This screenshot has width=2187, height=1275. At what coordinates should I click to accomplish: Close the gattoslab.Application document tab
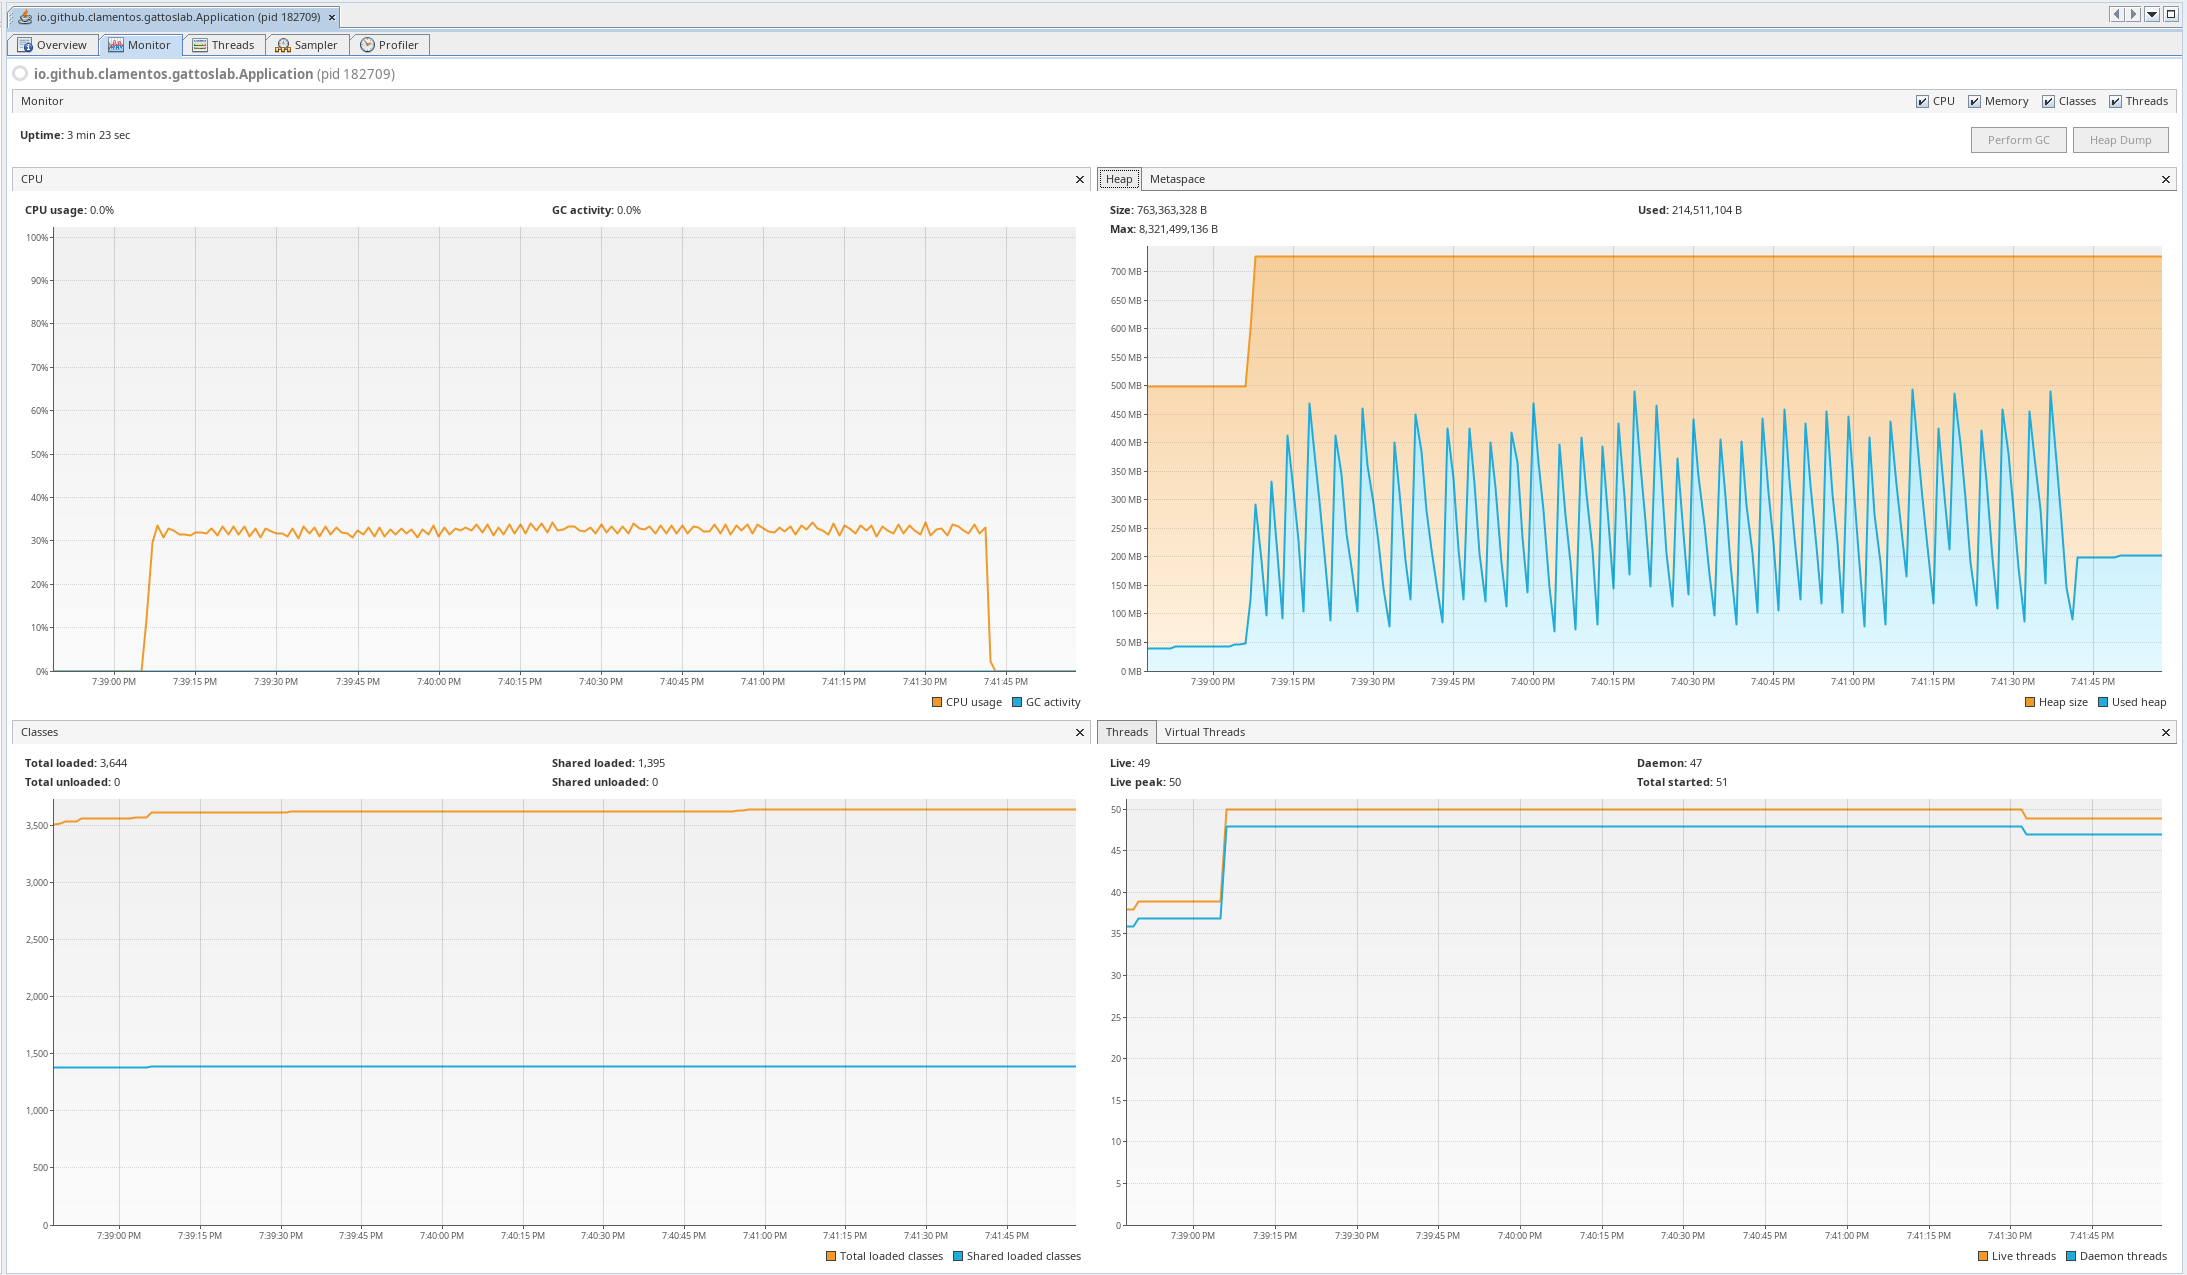click(x=332, y=17)
